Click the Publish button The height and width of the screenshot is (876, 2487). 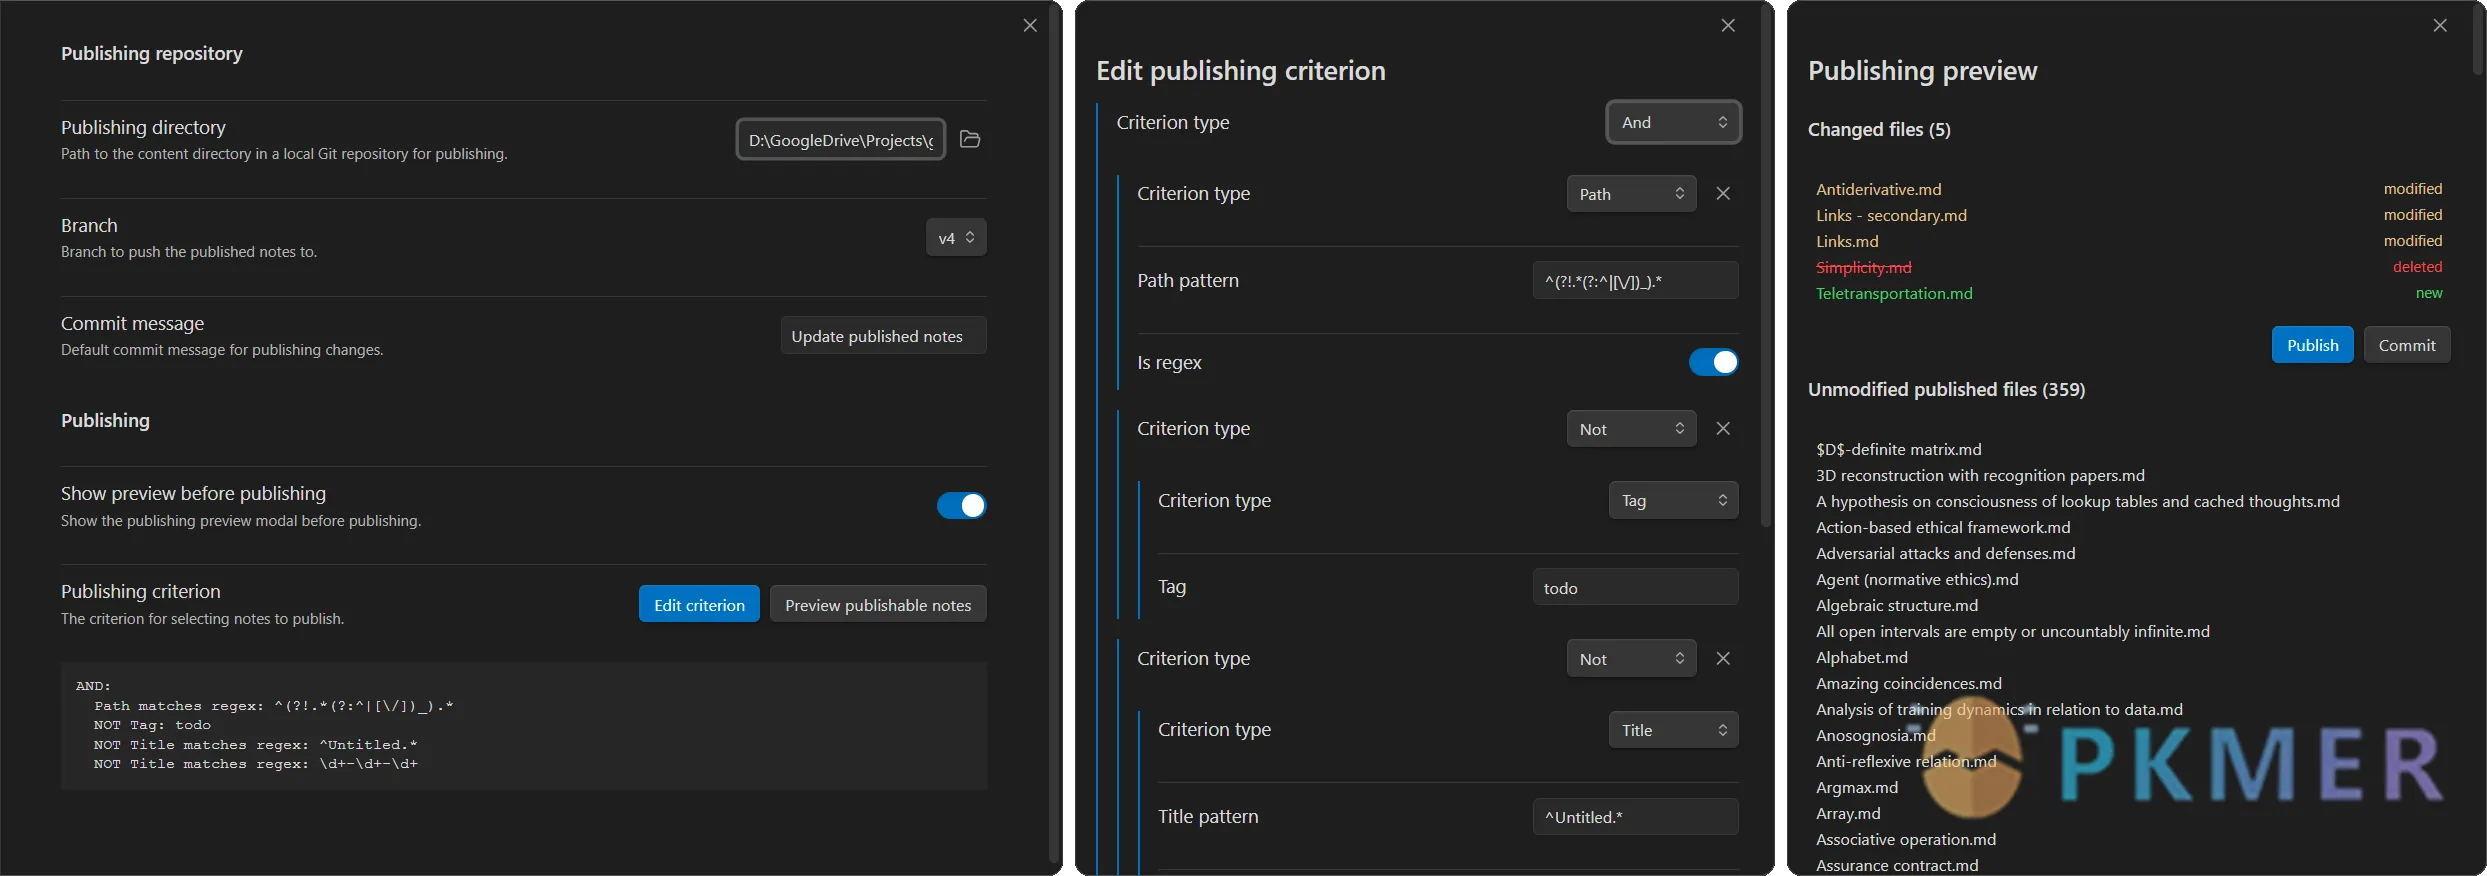pos(2312,345)
